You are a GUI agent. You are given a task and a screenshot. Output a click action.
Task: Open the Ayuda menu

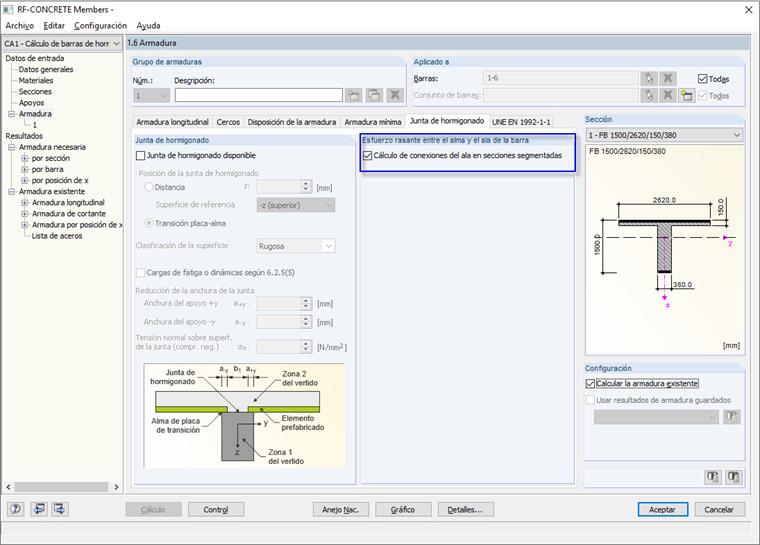(x=148, y=26)
